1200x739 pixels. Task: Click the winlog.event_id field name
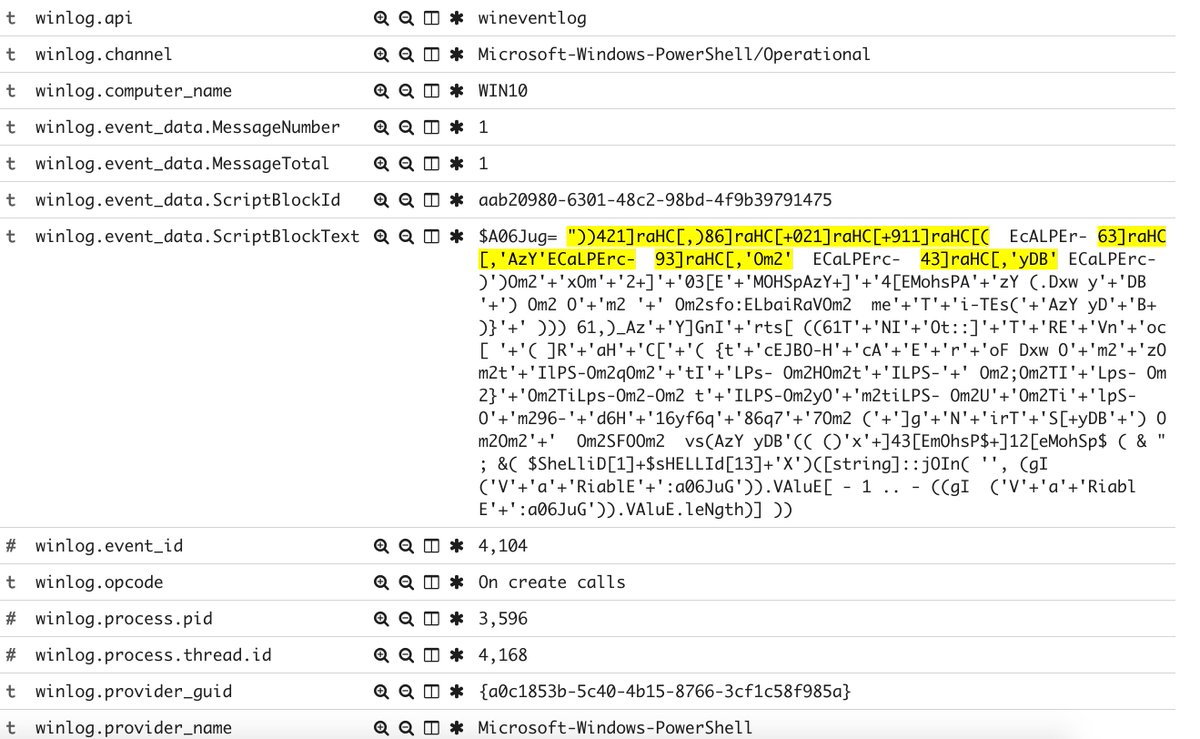click(x=109, y=546)
